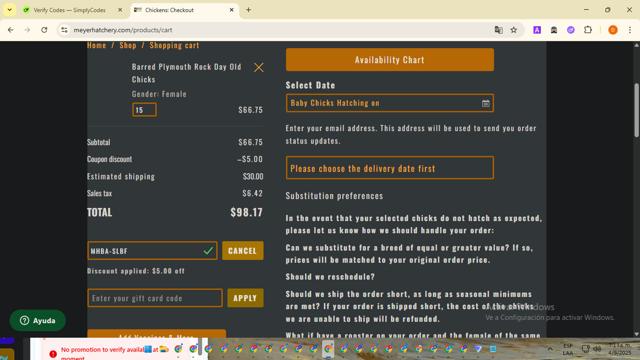640x360 pixels.
Task: Open a new browser tab
Action: (x=248, y=10)
